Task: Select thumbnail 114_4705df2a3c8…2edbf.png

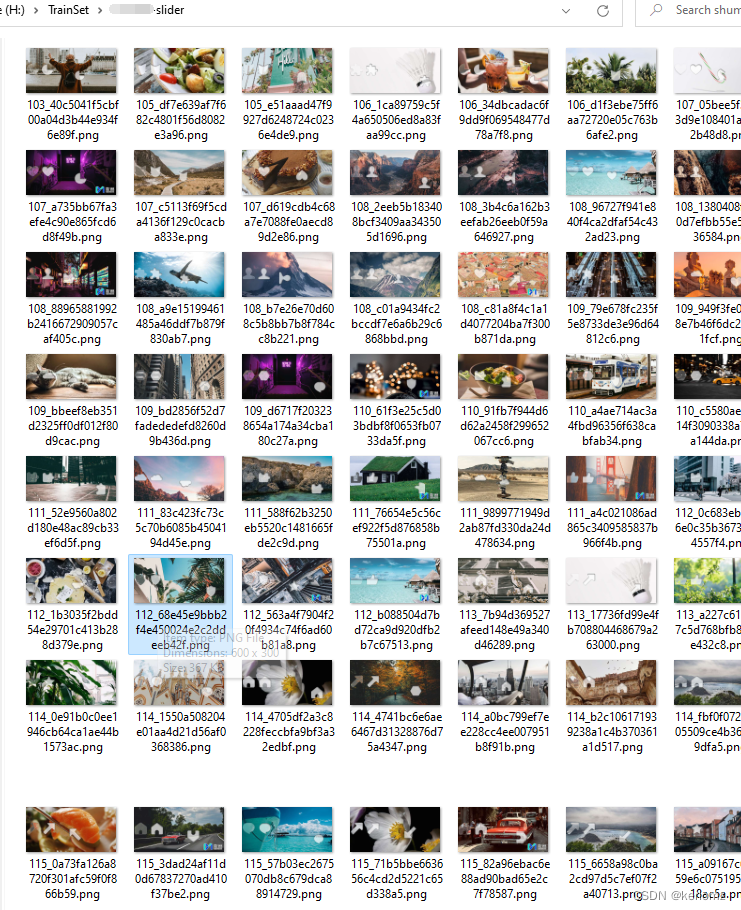Action: (287, 682)
